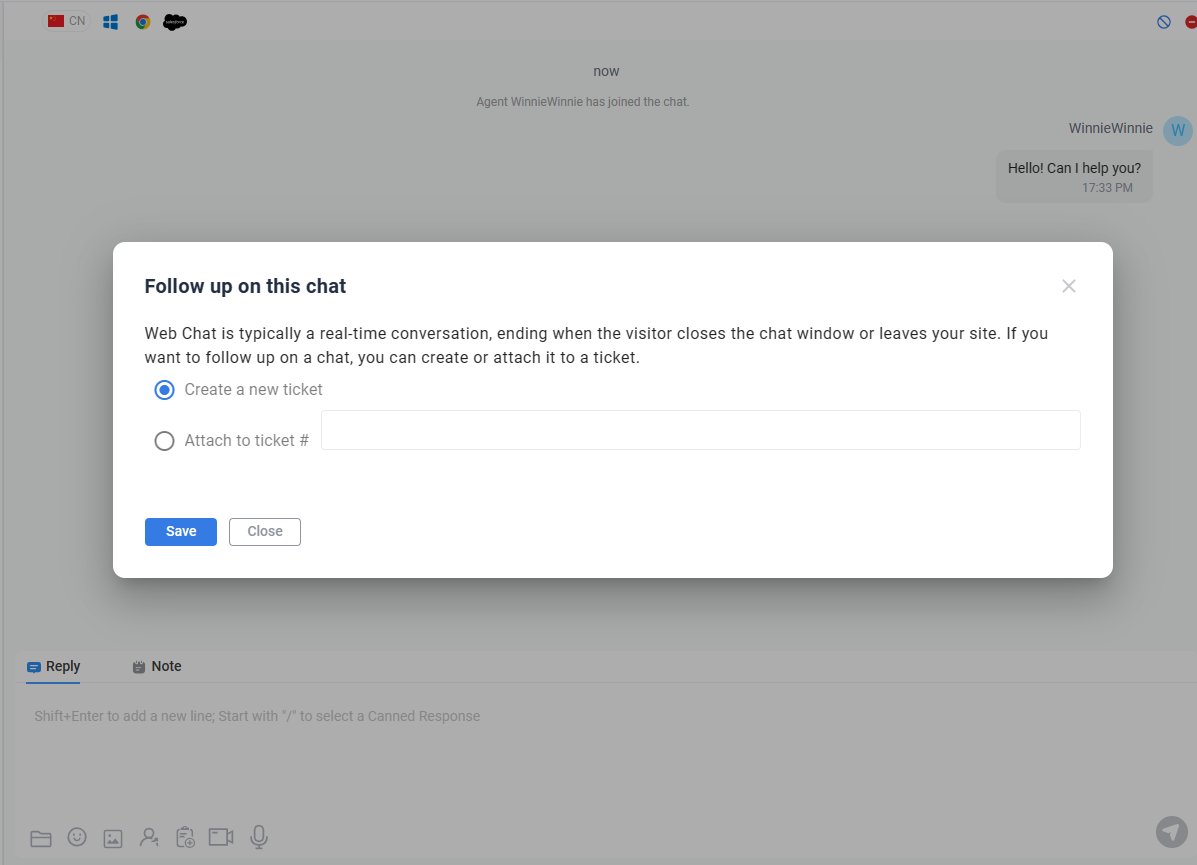Click the clipboard with plus icon
This screenshot has width=1197, height=865.
click(x=185, y=837)
